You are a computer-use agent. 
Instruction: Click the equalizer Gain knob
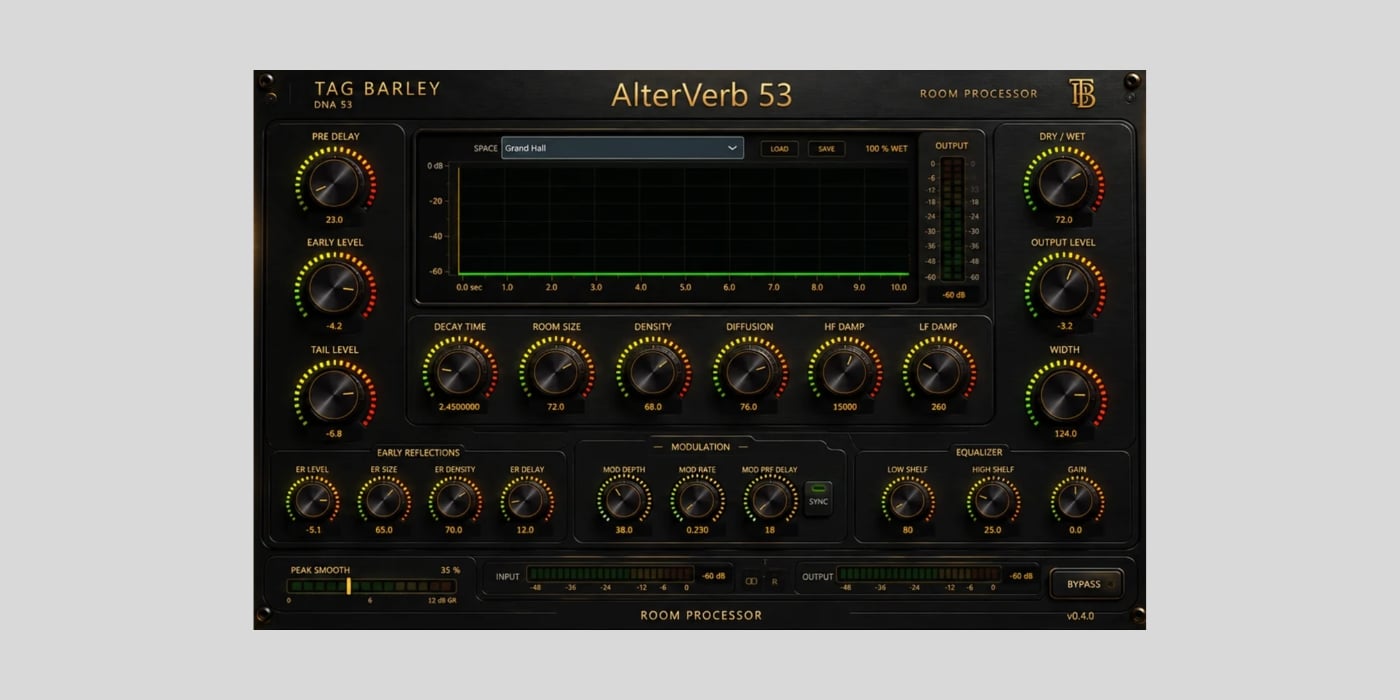[1077, 500]
